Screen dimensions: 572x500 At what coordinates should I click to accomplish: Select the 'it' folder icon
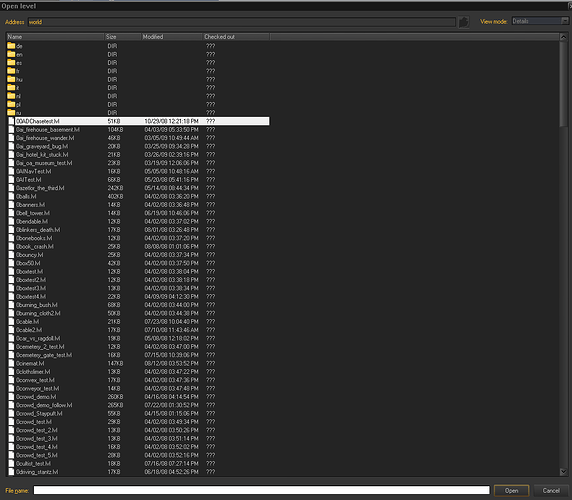pyautogui.click(x=11, y=88)
